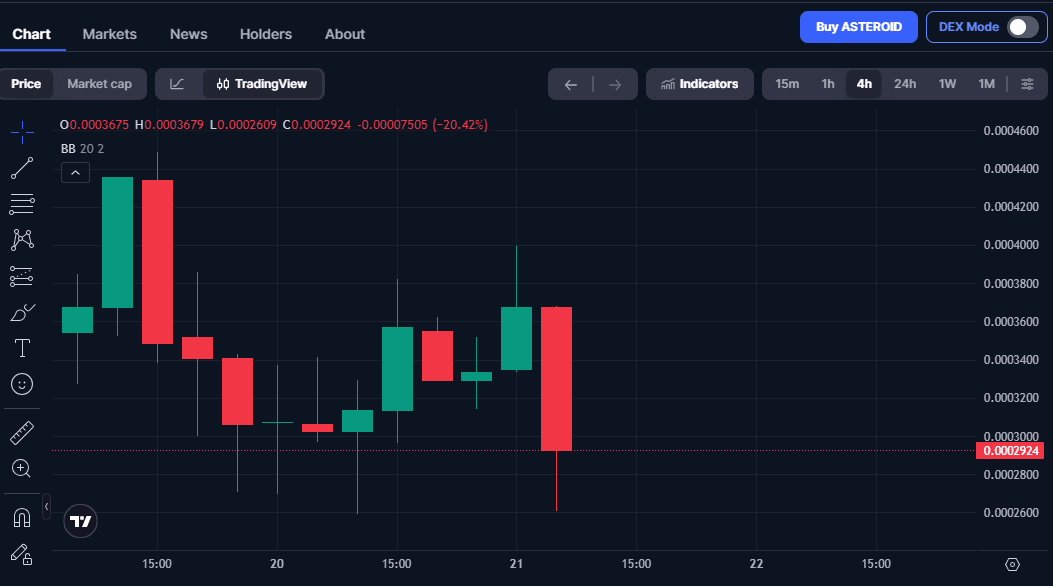Lock all drawings on the chart
Image resolution: width=1053 pixels, height=586 pixels.
click(21, 554)
